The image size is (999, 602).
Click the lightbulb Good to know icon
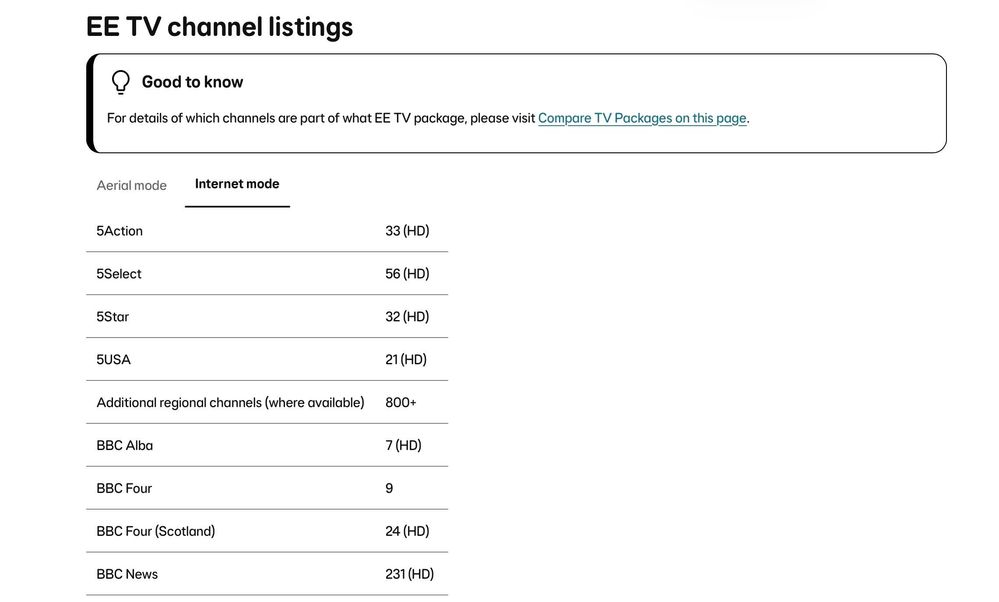point(121,82)
